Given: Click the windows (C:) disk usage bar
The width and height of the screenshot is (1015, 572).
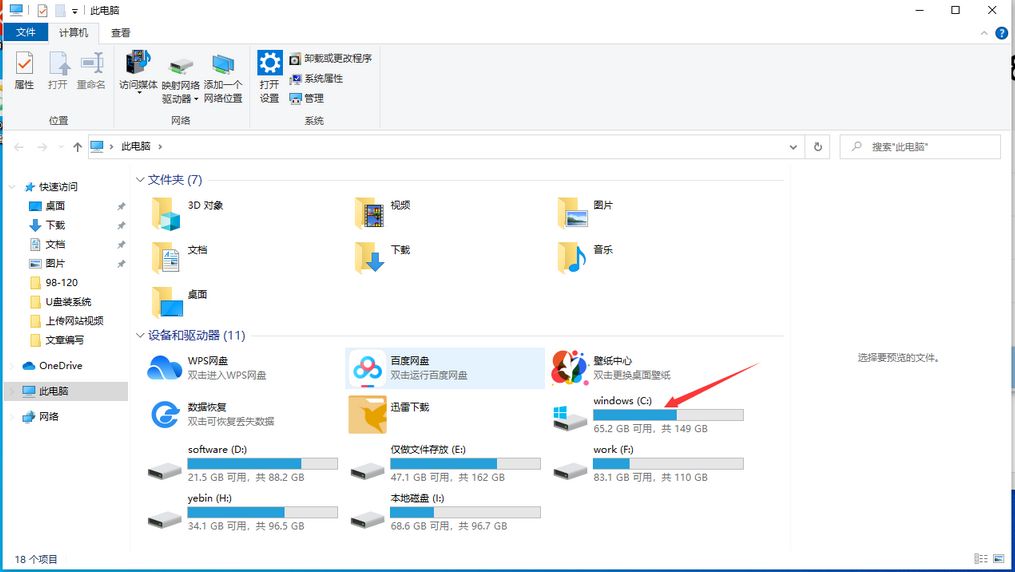Looking at the screenshot, I should point(668,415).
